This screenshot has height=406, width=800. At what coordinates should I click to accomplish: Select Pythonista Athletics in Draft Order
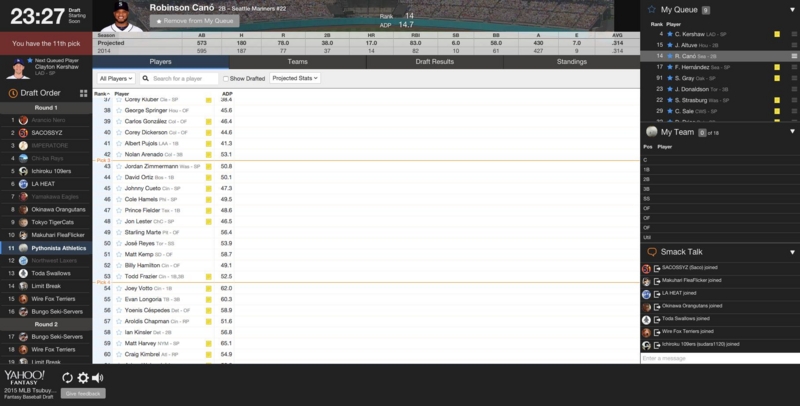pyautogui.click(x=46, y=248)
